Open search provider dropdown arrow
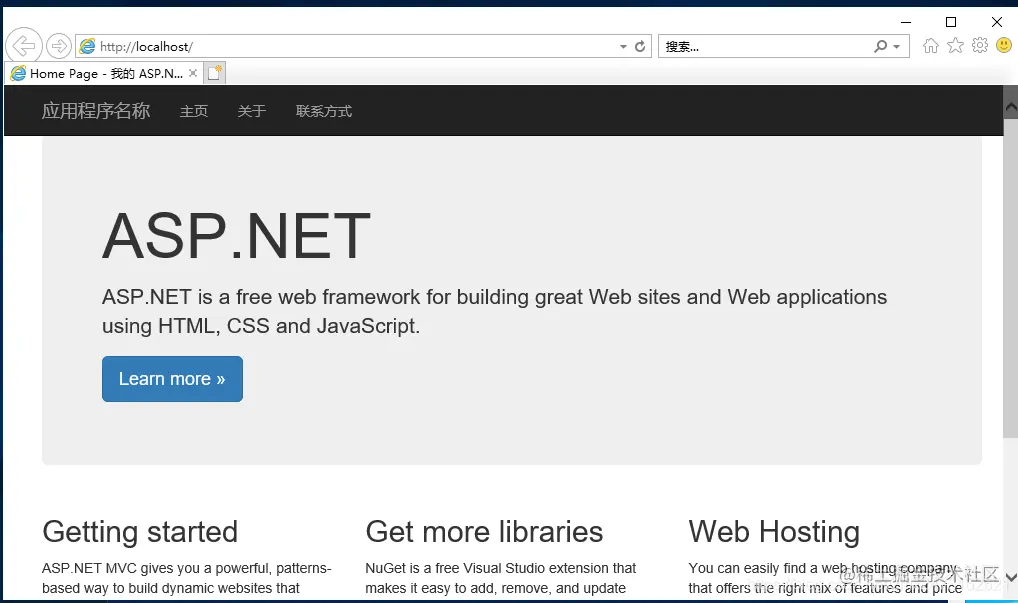 point(897,47)
